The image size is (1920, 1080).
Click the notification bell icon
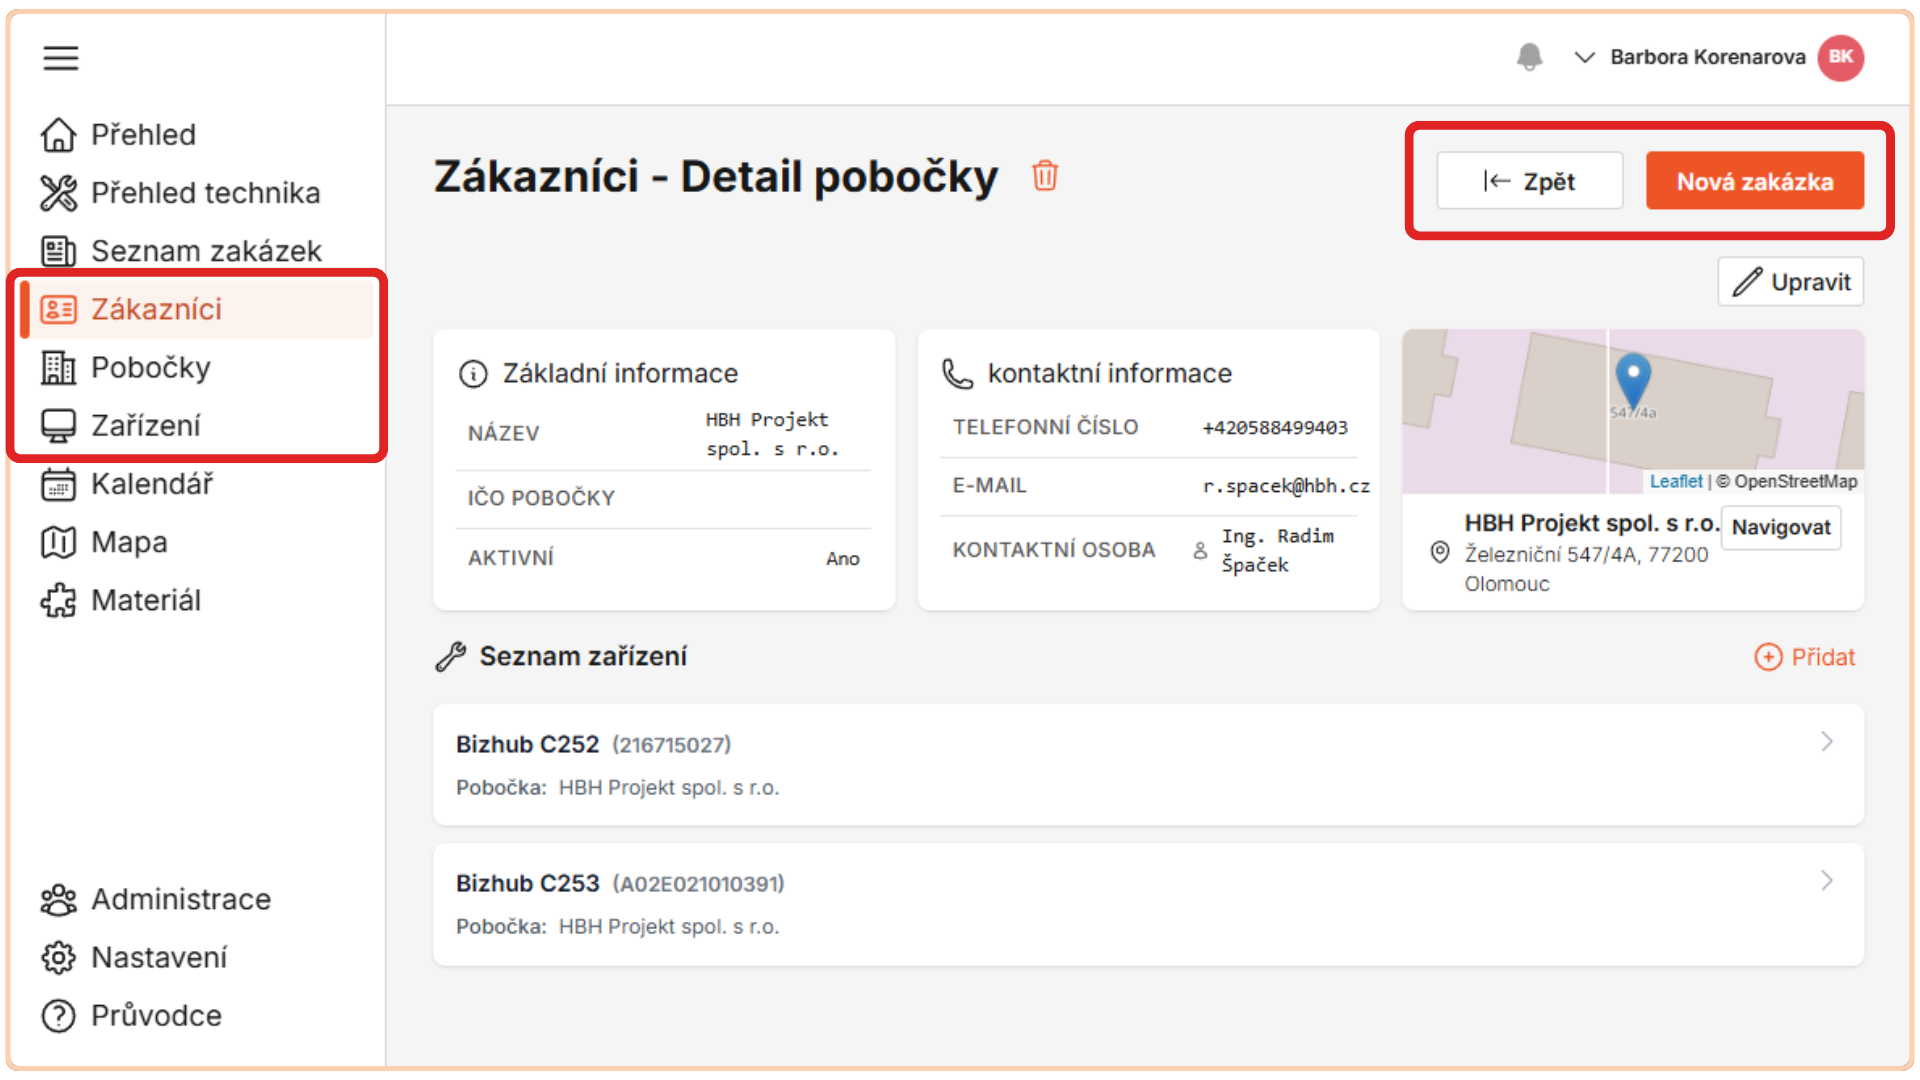(x=1528, y=57)
